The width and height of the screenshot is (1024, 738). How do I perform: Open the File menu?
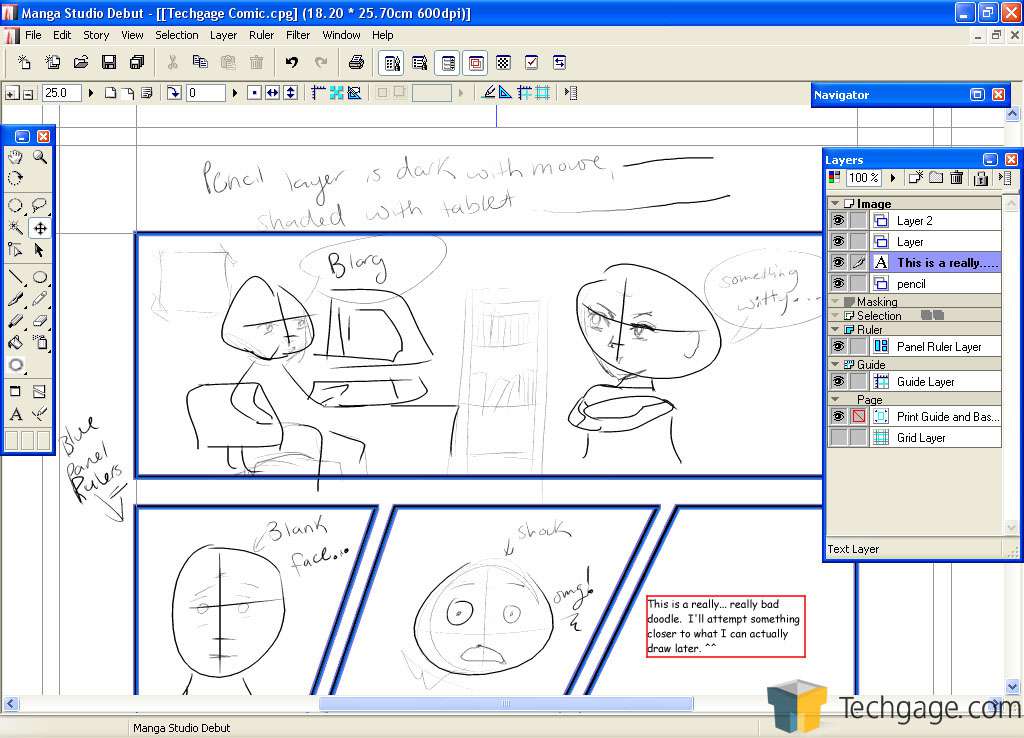[x=33, y=35]
